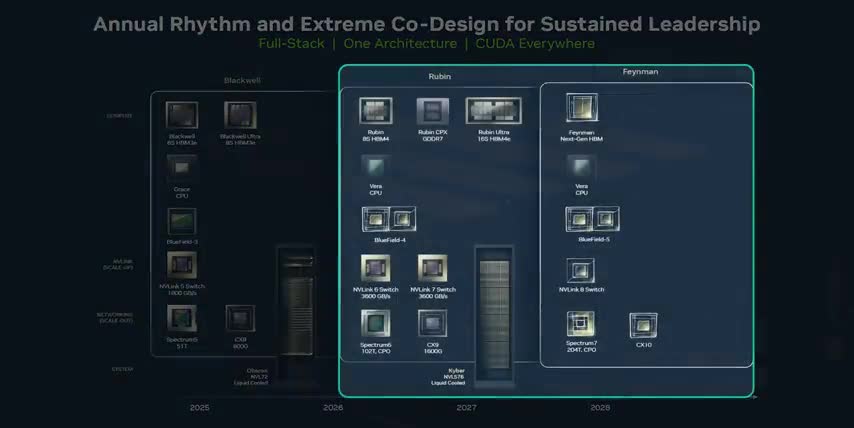The height and width of the screenshot is (428, 854).
Task: Click the CX10 chip icon
Action: tap(643, 325)
